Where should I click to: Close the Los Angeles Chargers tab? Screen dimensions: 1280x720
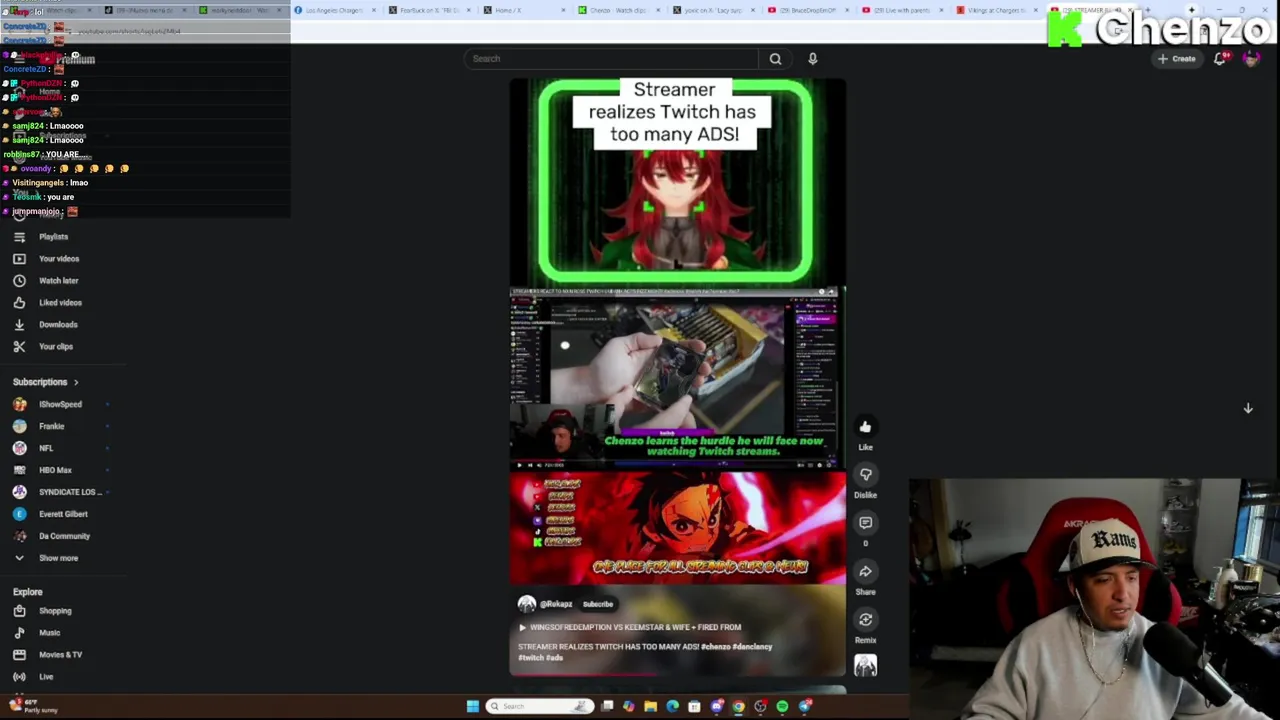[x=374, y=10]
